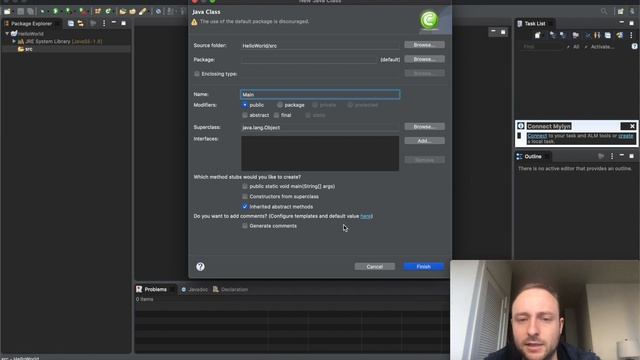Screen dimensions: 640x360
Task: Click the toolbar search magnifier icon
Action: pos(604,11)
